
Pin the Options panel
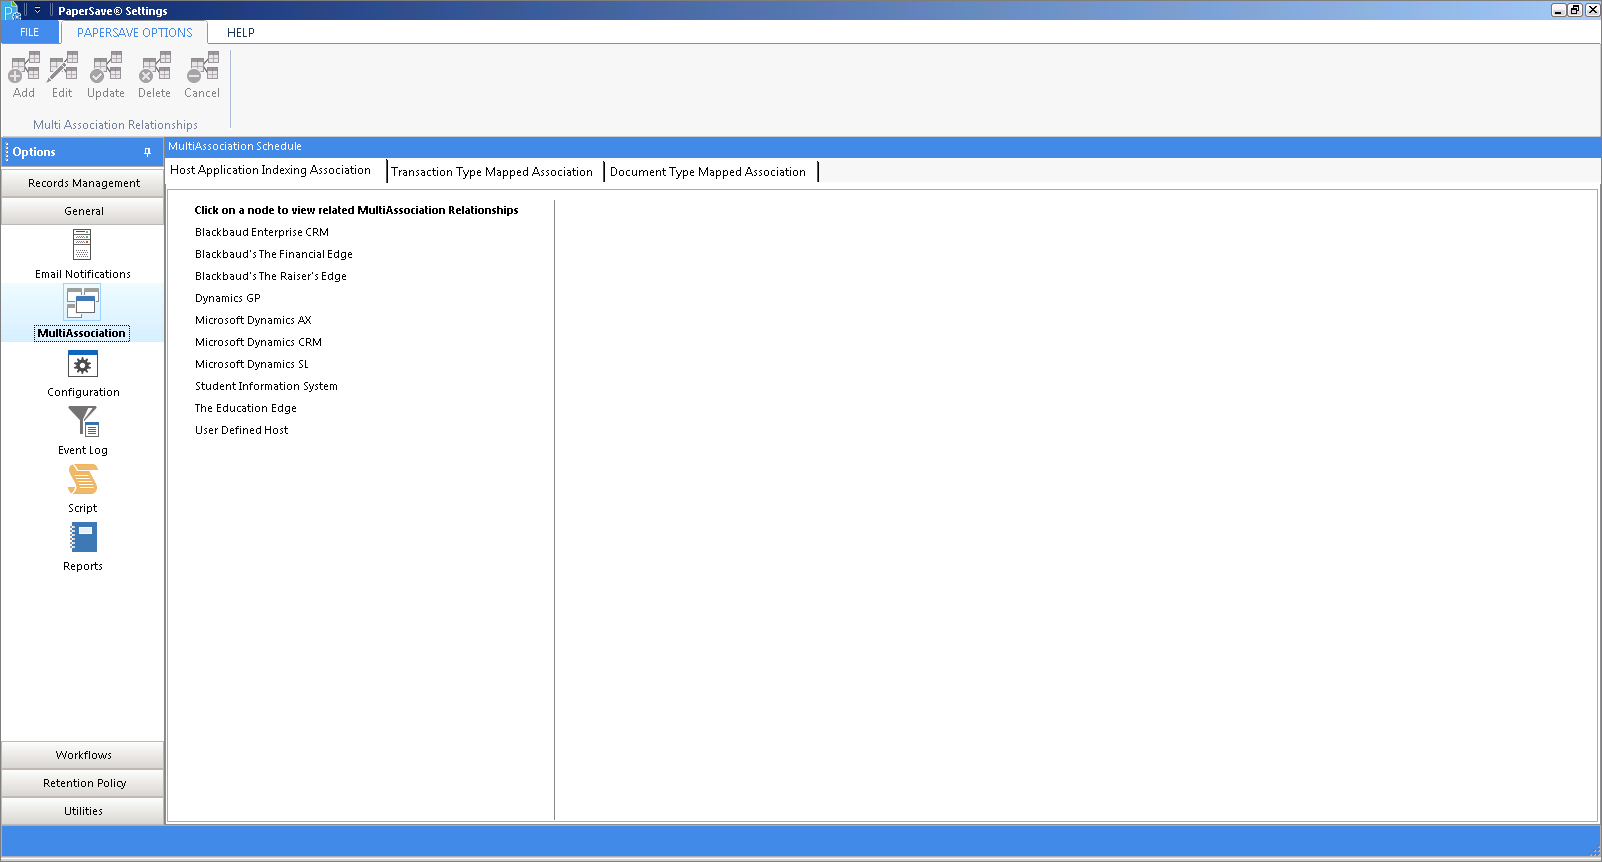(147, 152)
